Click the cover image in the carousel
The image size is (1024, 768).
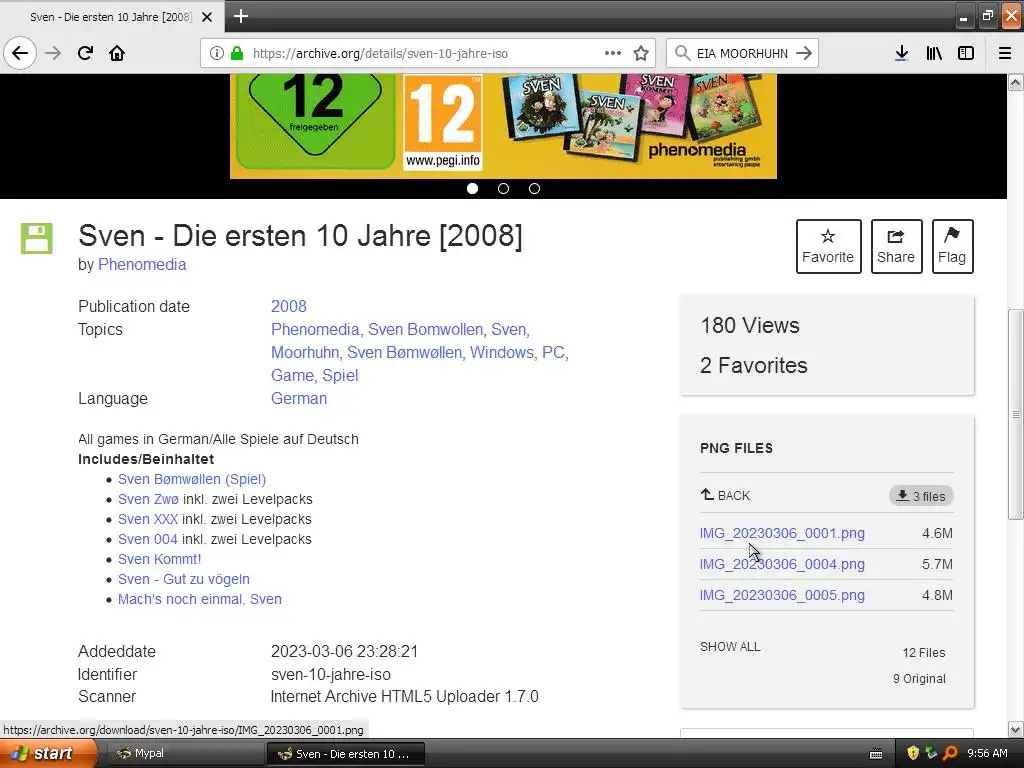point(503,125)
